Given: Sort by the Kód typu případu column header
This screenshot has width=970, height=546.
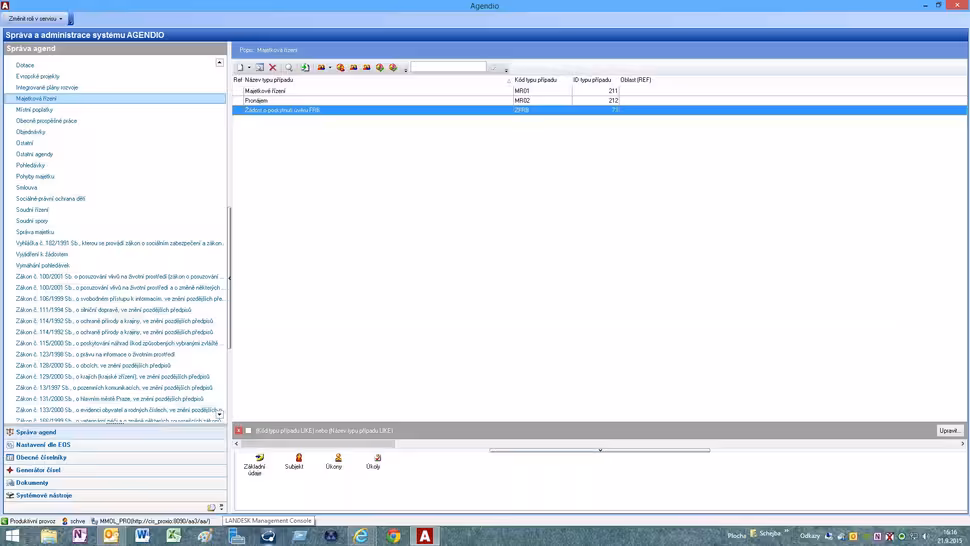Looking at the screenshot, I should (x=536, y=80).
